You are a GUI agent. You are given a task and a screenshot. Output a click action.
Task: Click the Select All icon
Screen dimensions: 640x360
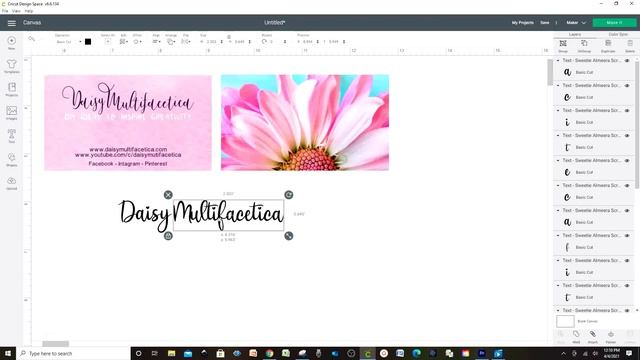coord(108,42)
